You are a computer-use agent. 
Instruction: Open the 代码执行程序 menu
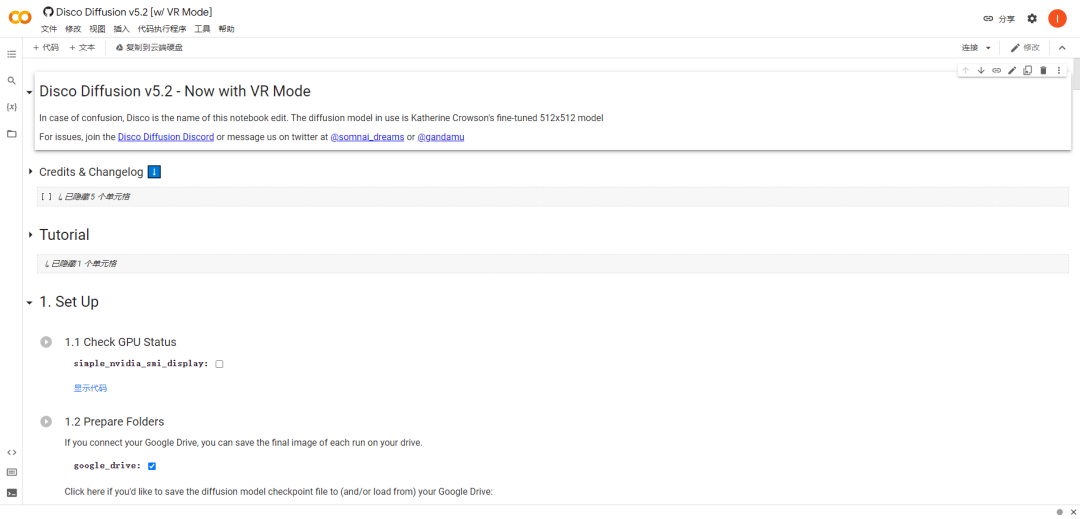click(162, 29)
